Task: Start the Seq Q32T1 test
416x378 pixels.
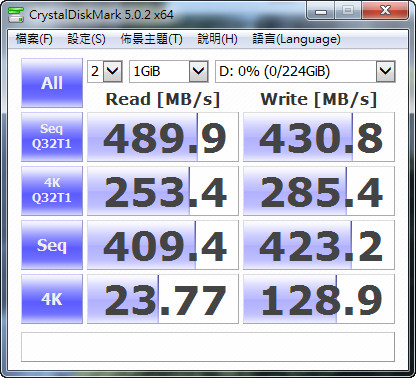Action: 52,137
